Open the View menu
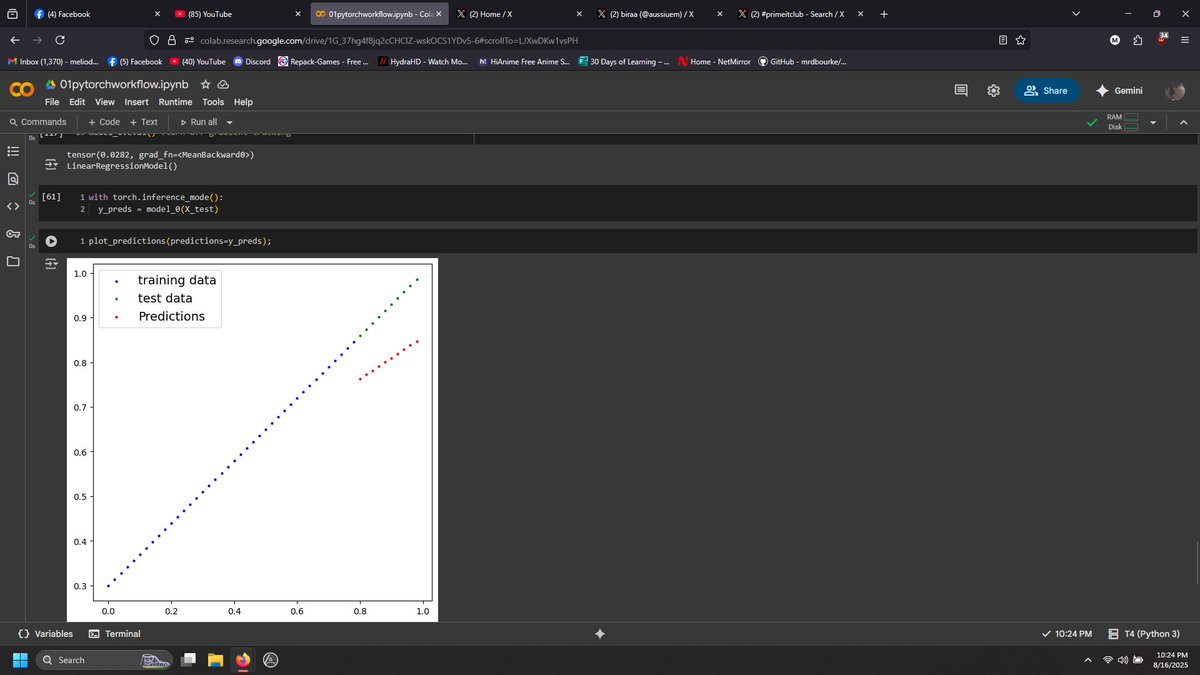 click(x=105, y=102)
